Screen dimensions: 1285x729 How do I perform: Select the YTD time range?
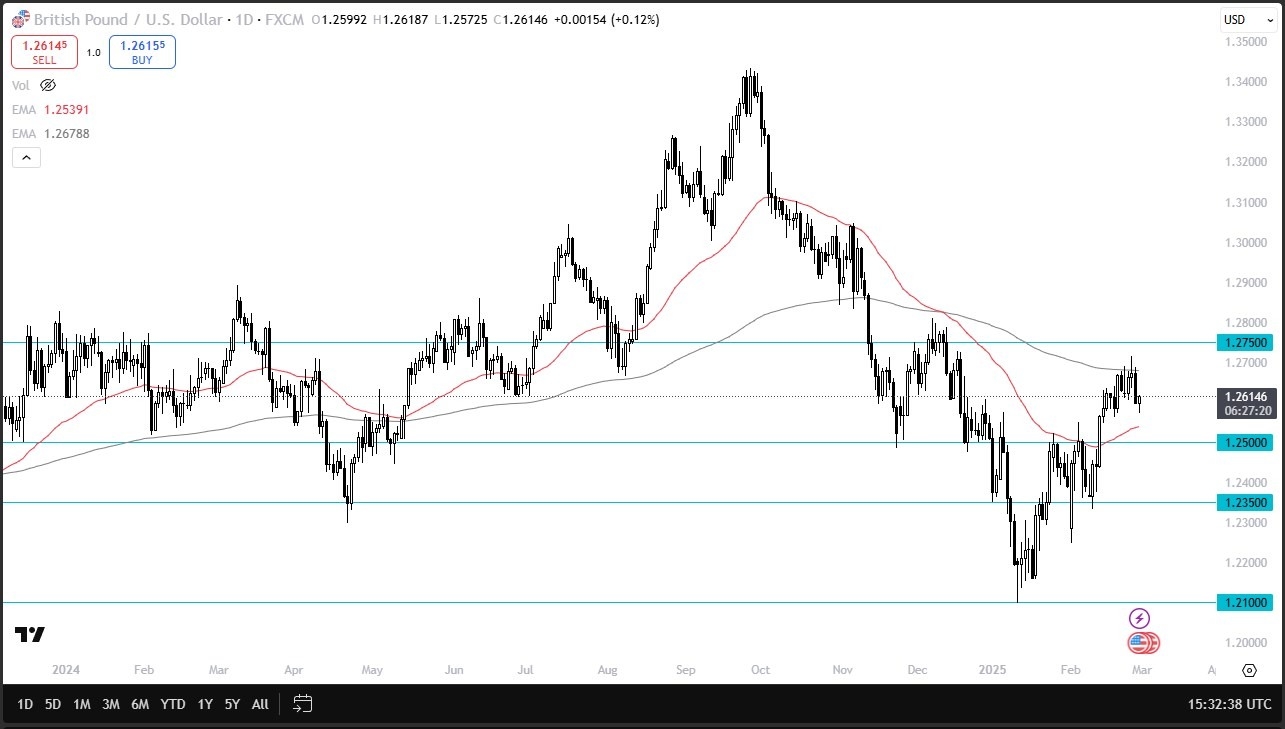click(173, 704)
